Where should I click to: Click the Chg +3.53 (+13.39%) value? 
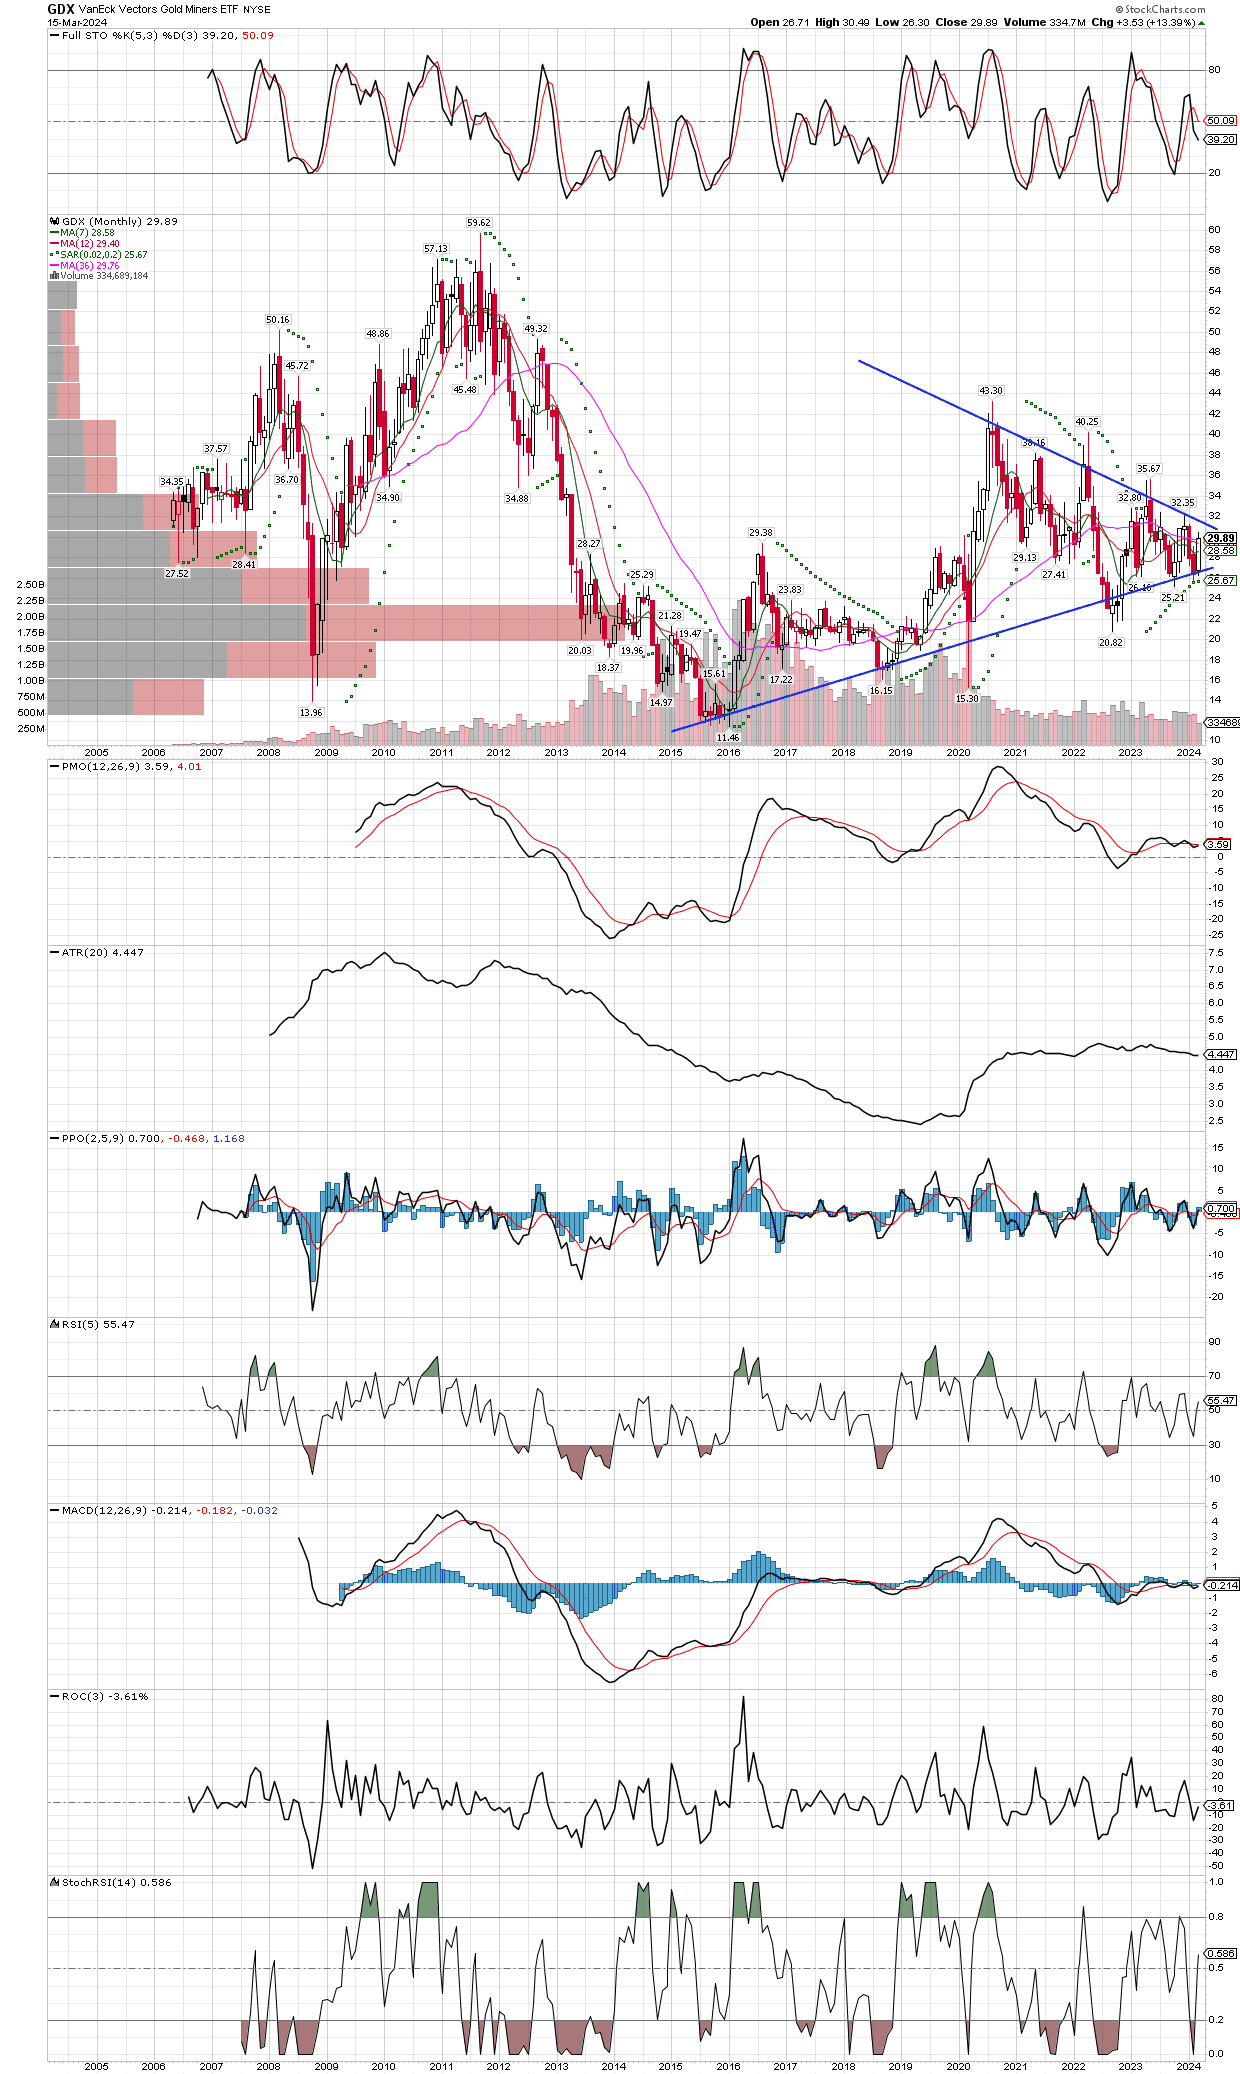(x=1143, y=23)
